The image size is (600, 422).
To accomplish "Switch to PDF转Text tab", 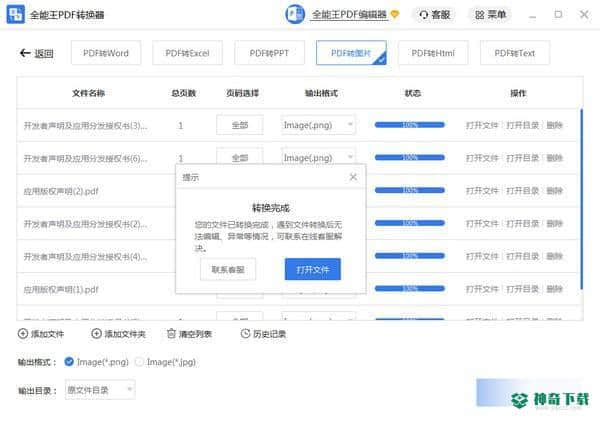I will coord(515,53).
